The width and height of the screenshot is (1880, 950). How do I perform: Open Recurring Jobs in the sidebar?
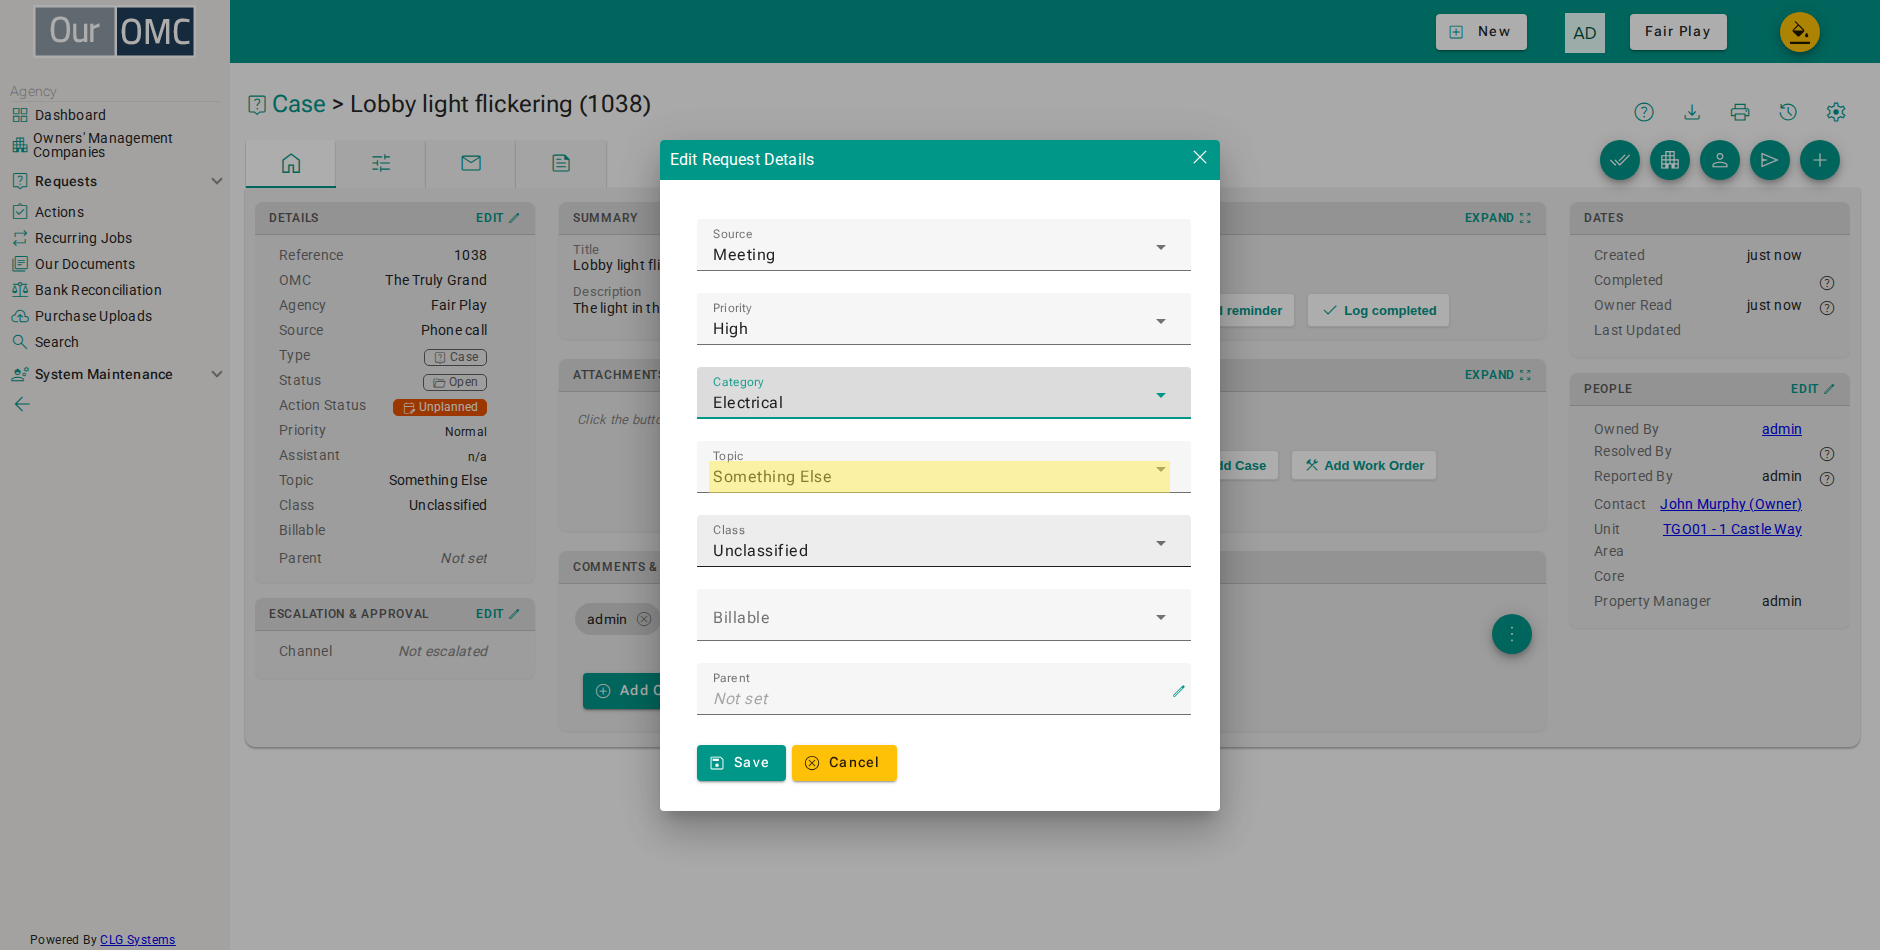pyautogui.click(x=83, y=238)
